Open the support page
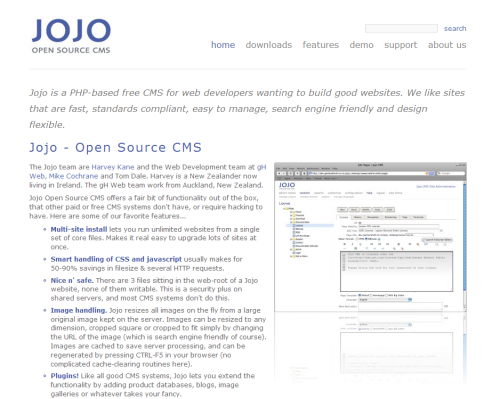Screen dimensions: 500x399 tap(400, 45)
